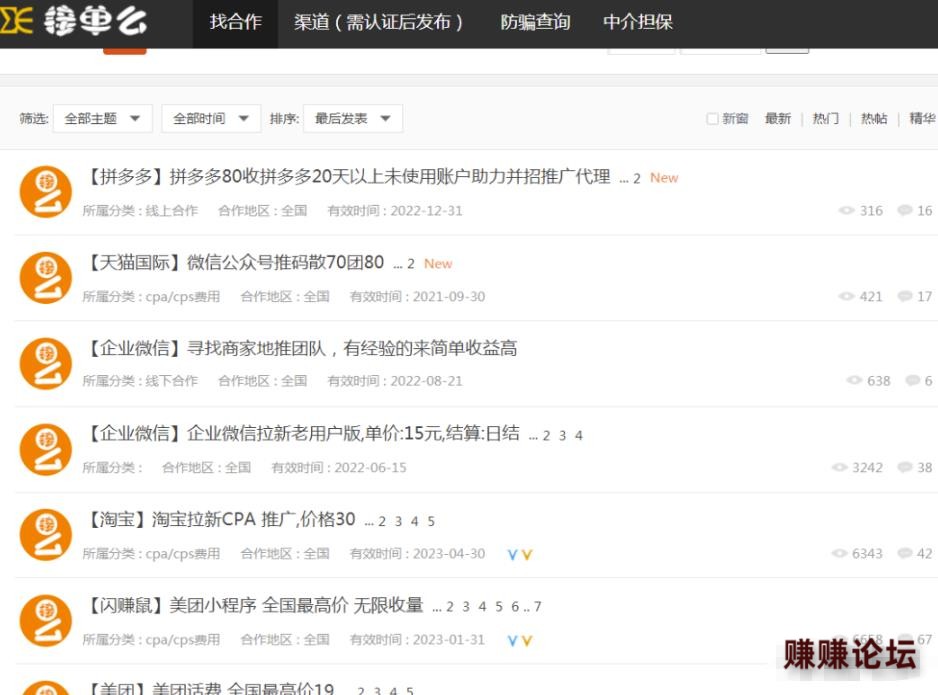This screenshot has width=938, height=695.
Task: Open 渠道（需认证后发布） menu item
Action: click(378, 22)
